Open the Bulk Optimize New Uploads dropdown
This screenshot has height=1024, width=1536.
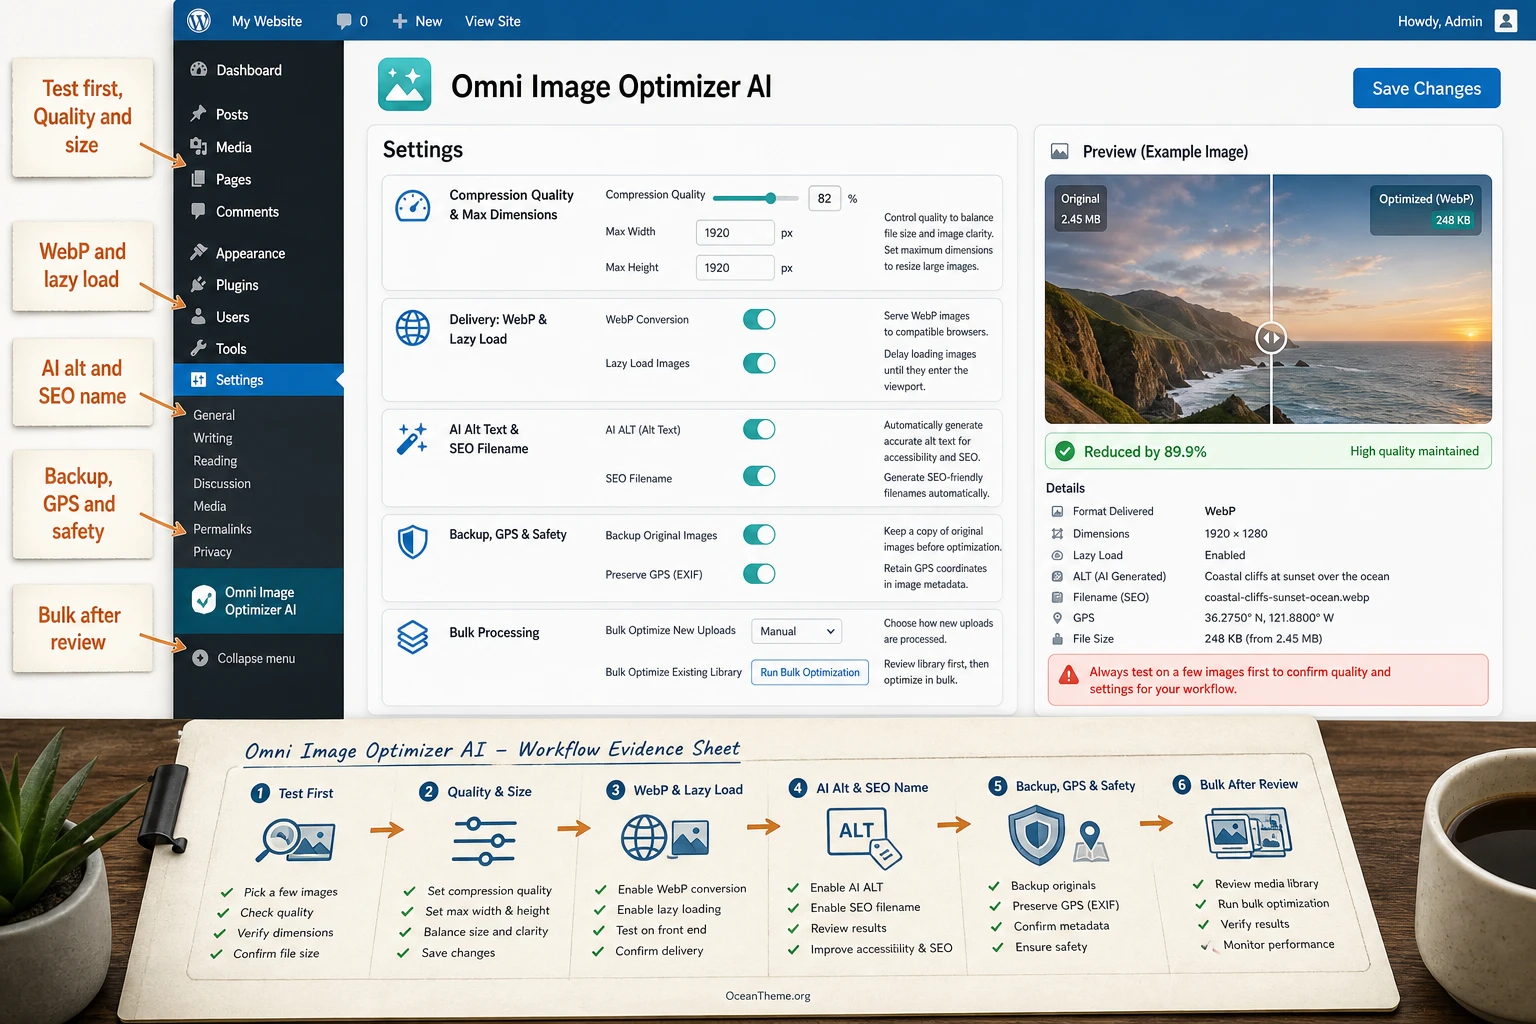pyautogui.click(x=796, y=631)
